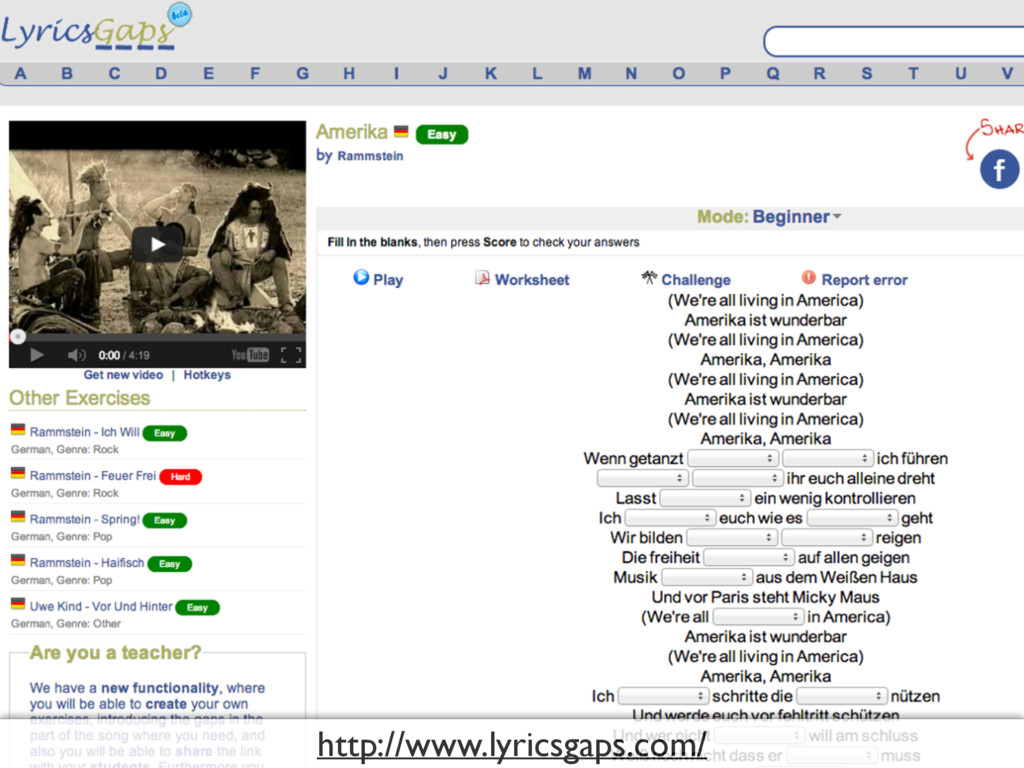Open blank before 'ich führen'
1024x768 pixels.
(827, 458)
